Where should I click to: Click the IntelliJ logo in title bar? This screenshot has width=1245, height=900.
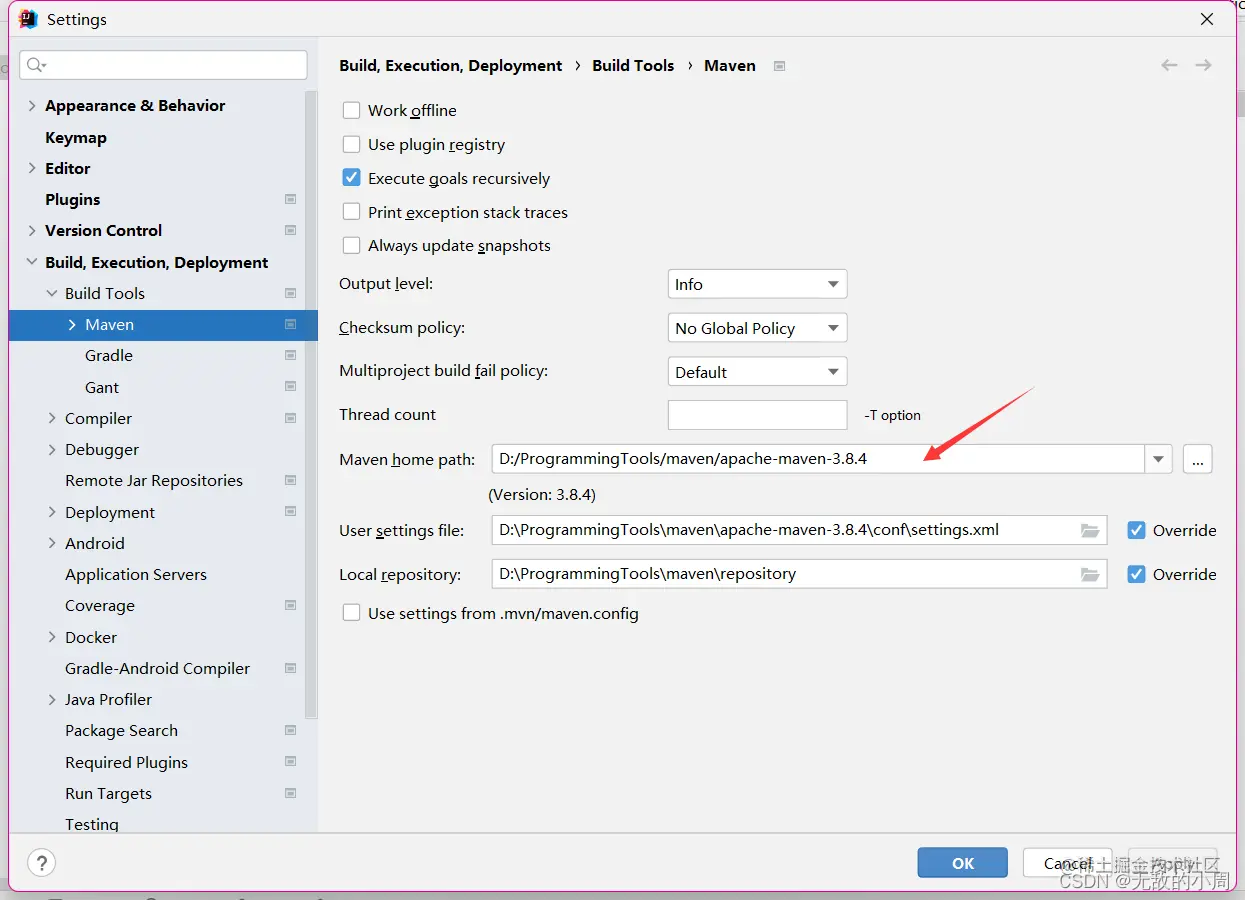tap(29, 19)
